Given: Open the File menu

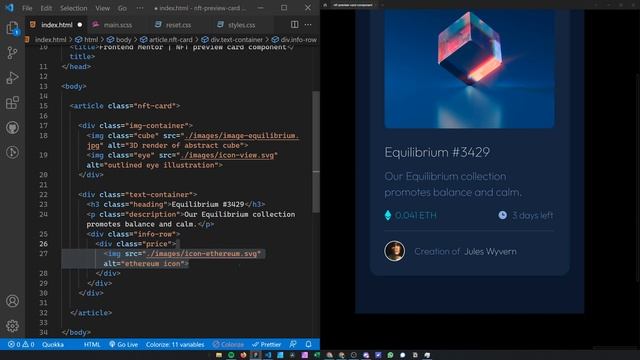Looking at the screenshot, I should (x=27, y=8).
